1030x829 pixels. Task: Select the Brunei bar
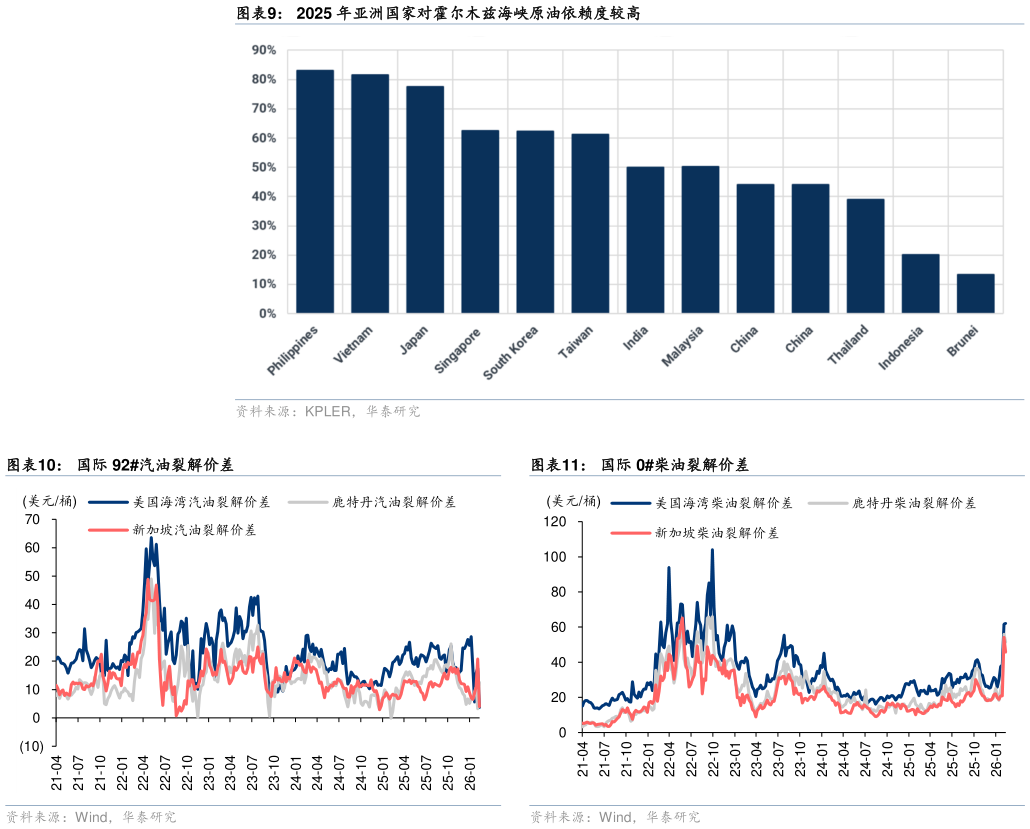(975, 293)
